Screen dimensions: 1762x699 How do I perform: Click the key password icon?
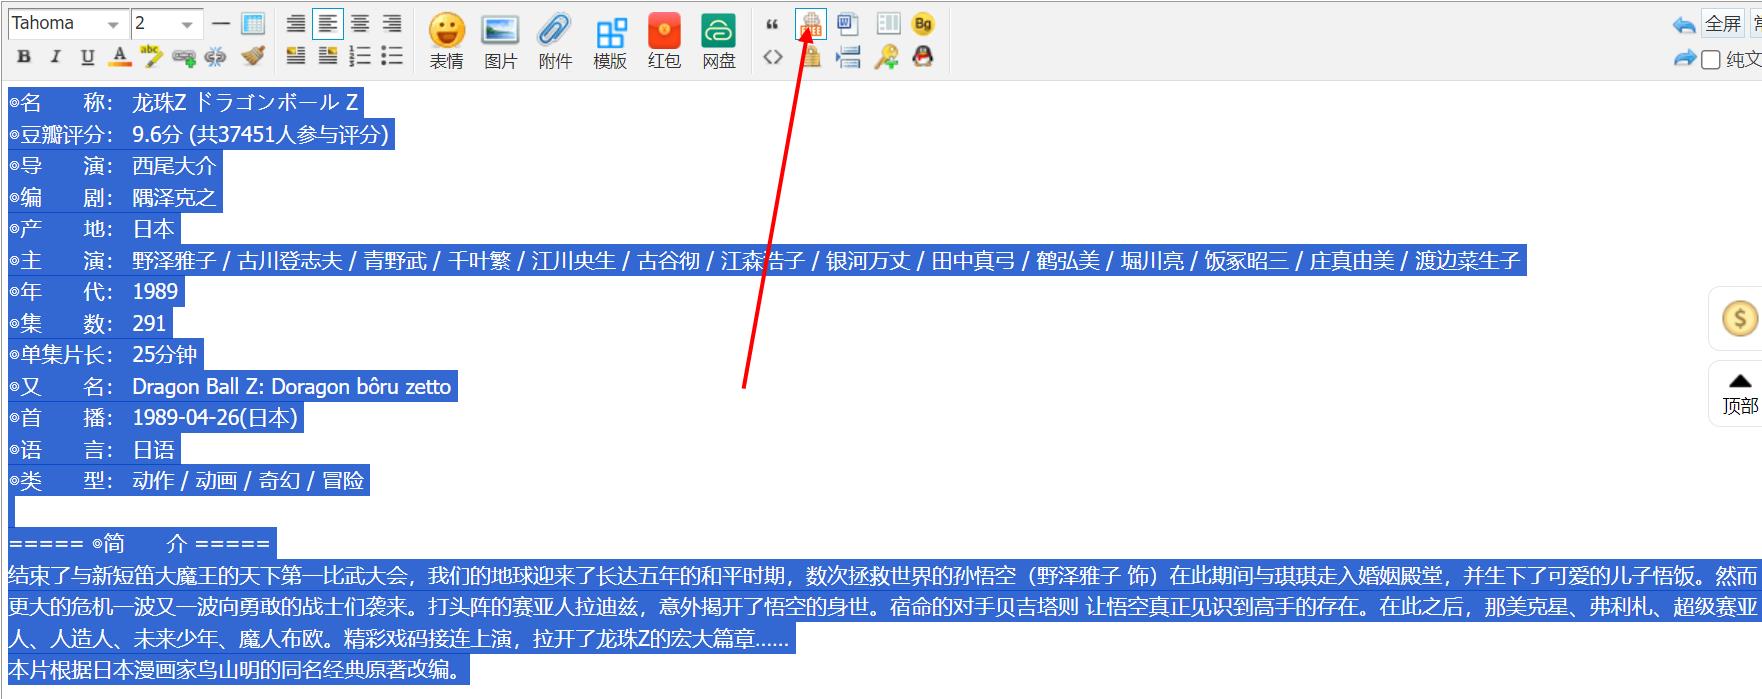pyautogui.click(x=886, y=57)
